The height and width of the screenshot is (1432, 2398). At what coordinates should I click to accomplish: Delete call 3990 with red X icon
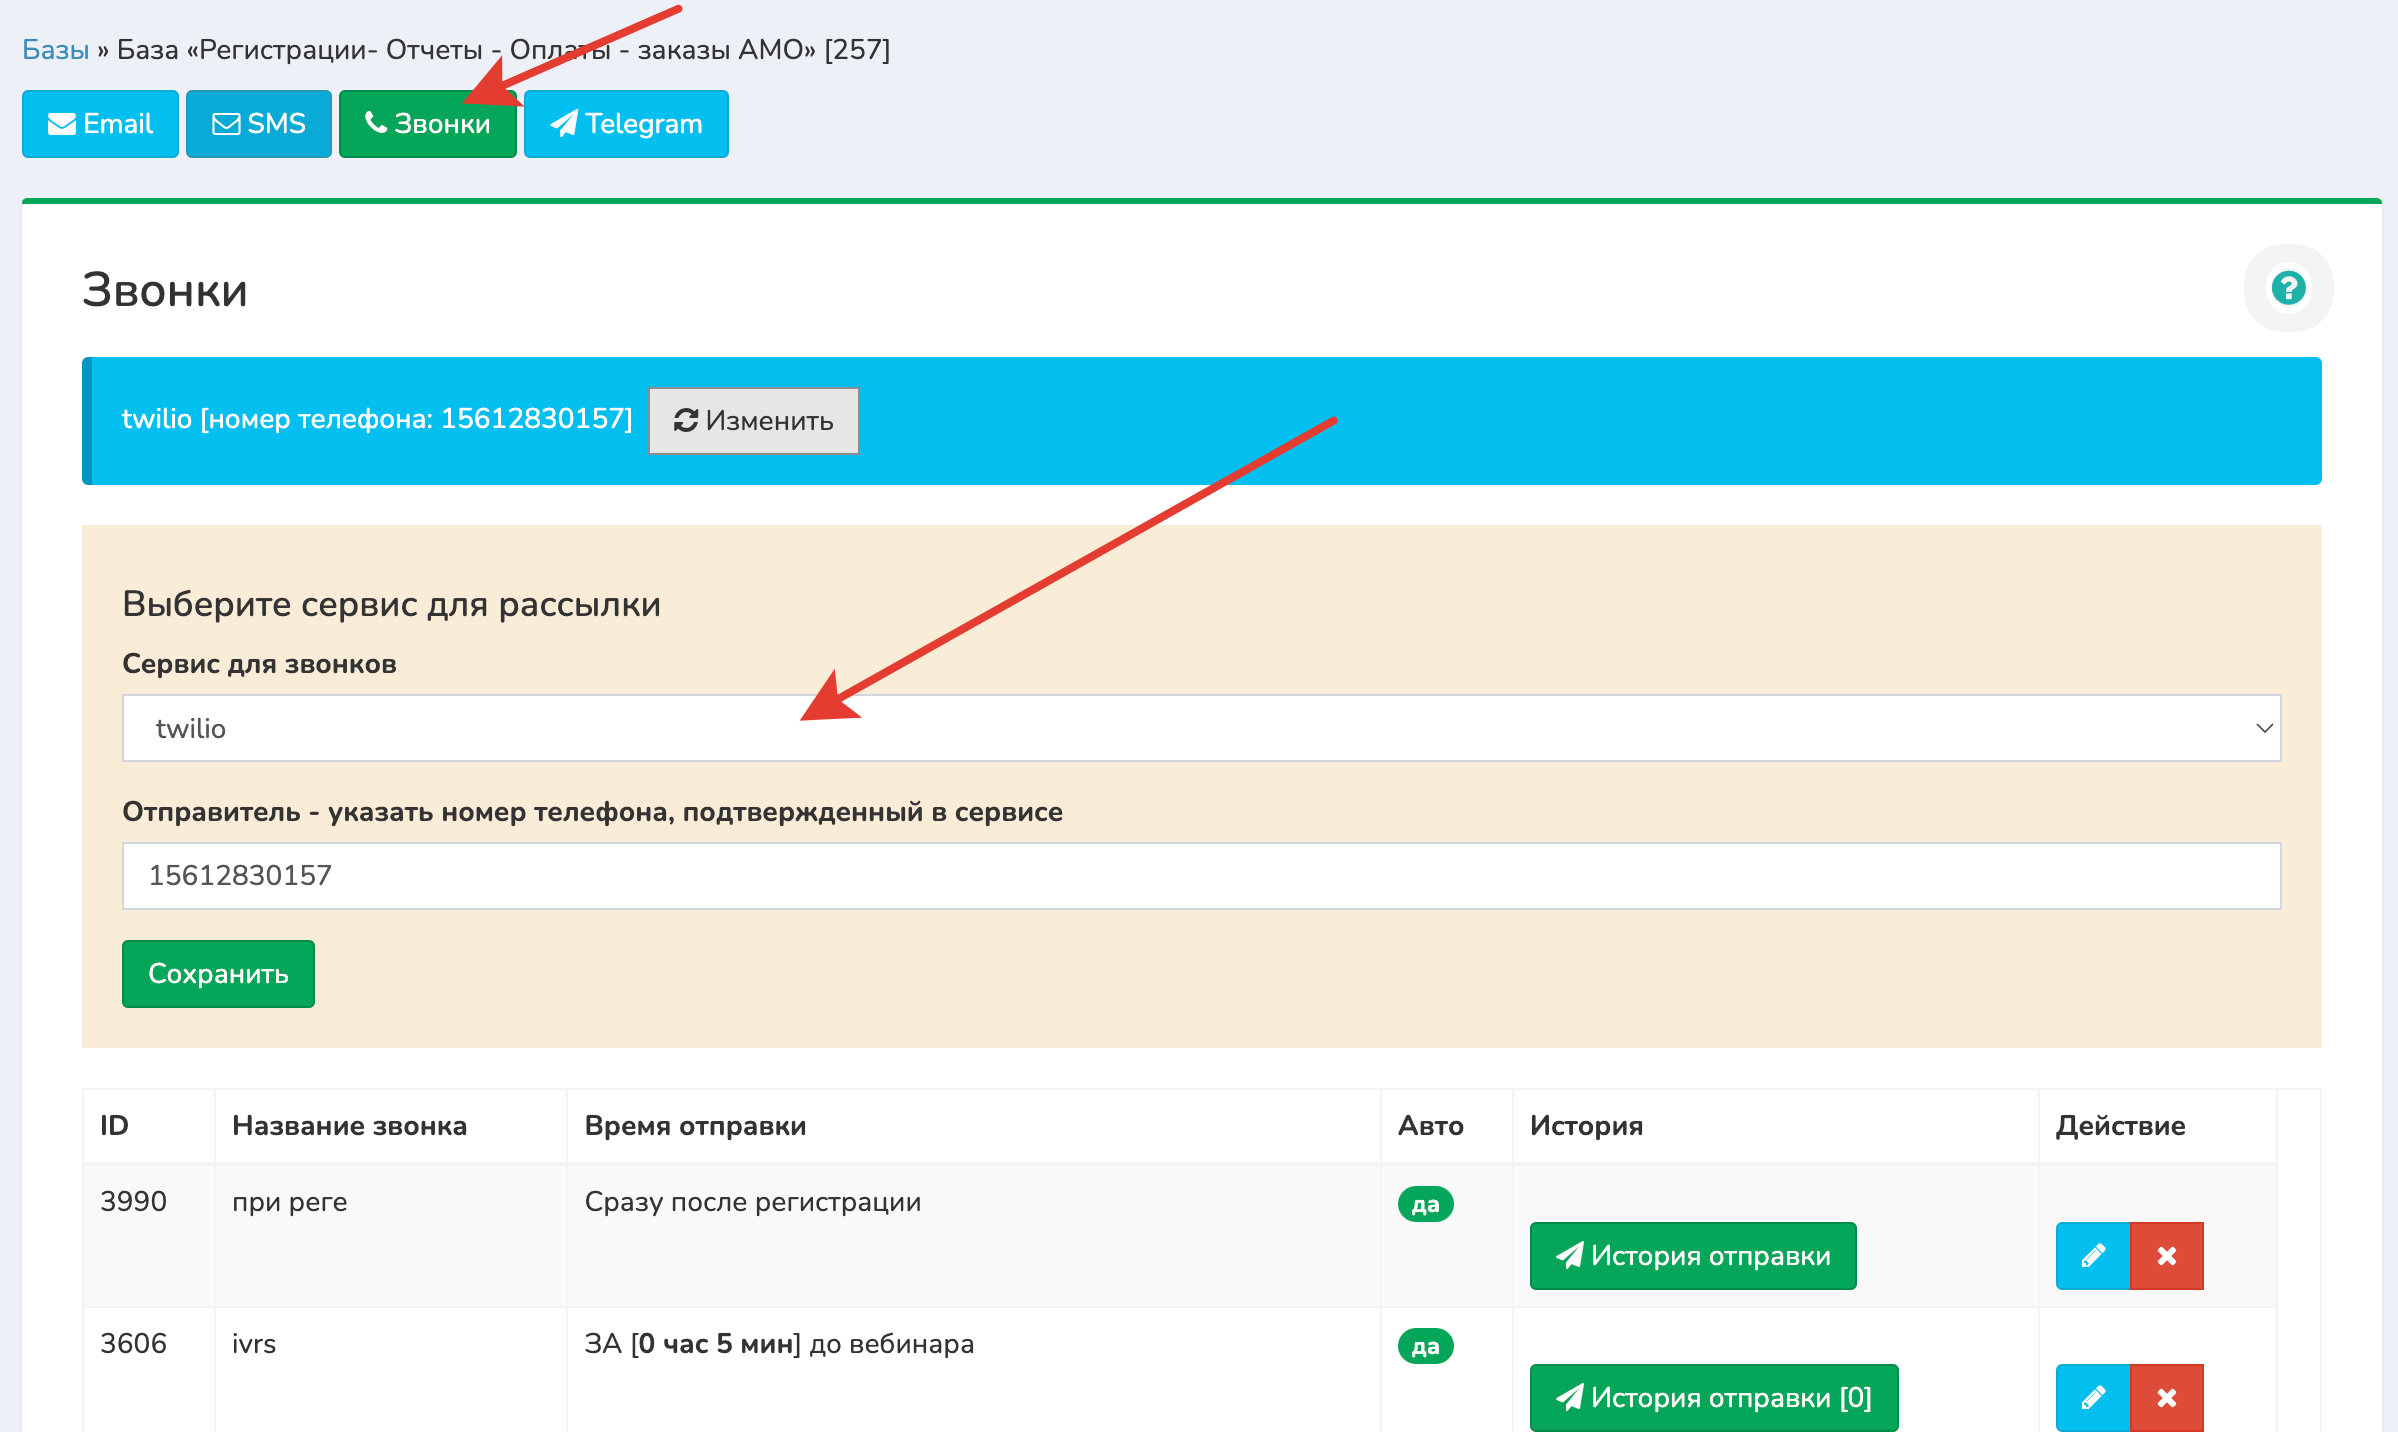click(x=2166, y=1255)
